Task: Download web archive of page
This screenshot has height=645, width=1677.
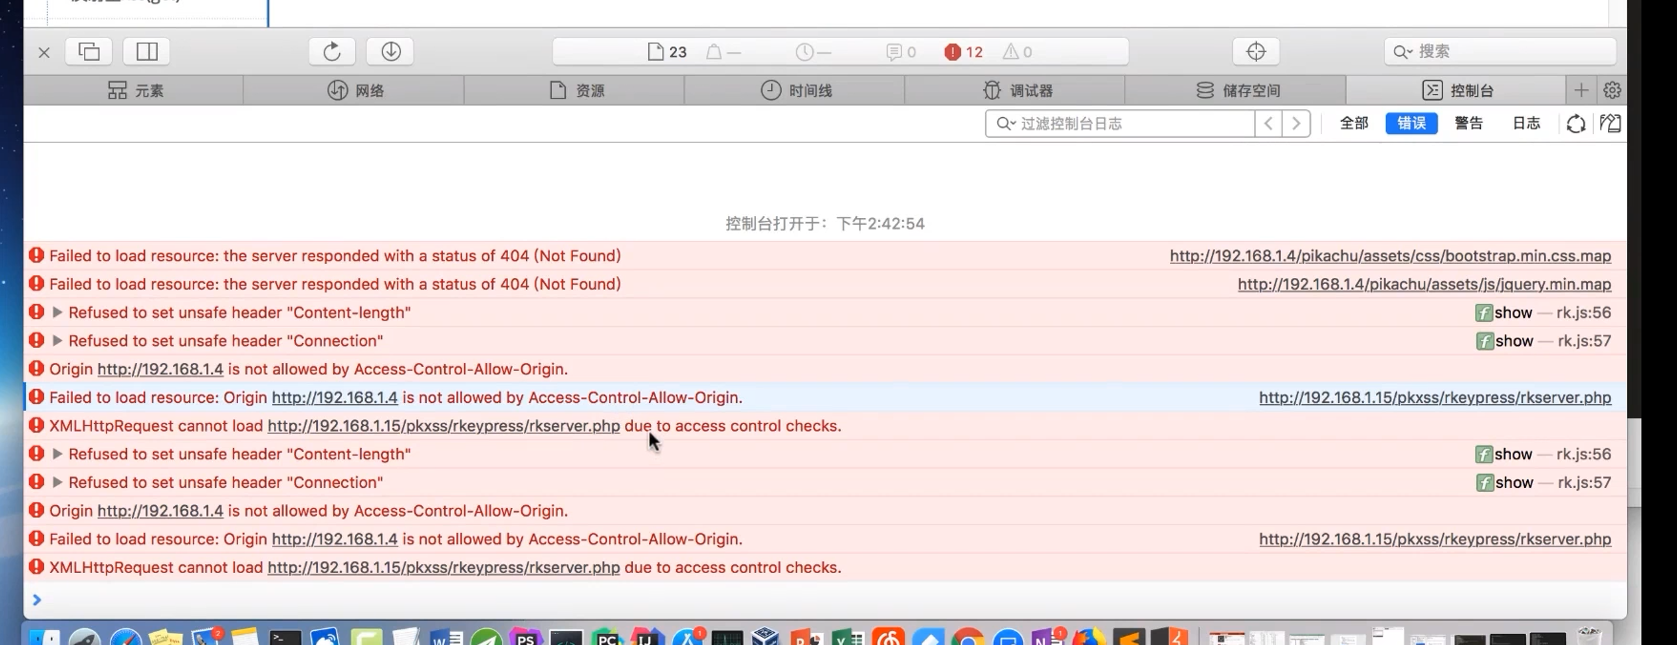Action: [x=391, y=51]
